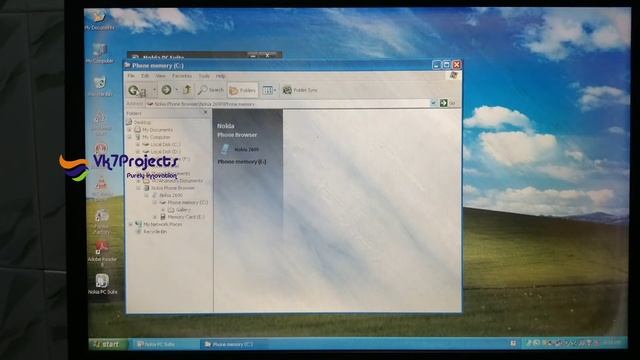Click Phone memory (C:) heading in banner
The image size is (640, 360).
tap(242, 162)
